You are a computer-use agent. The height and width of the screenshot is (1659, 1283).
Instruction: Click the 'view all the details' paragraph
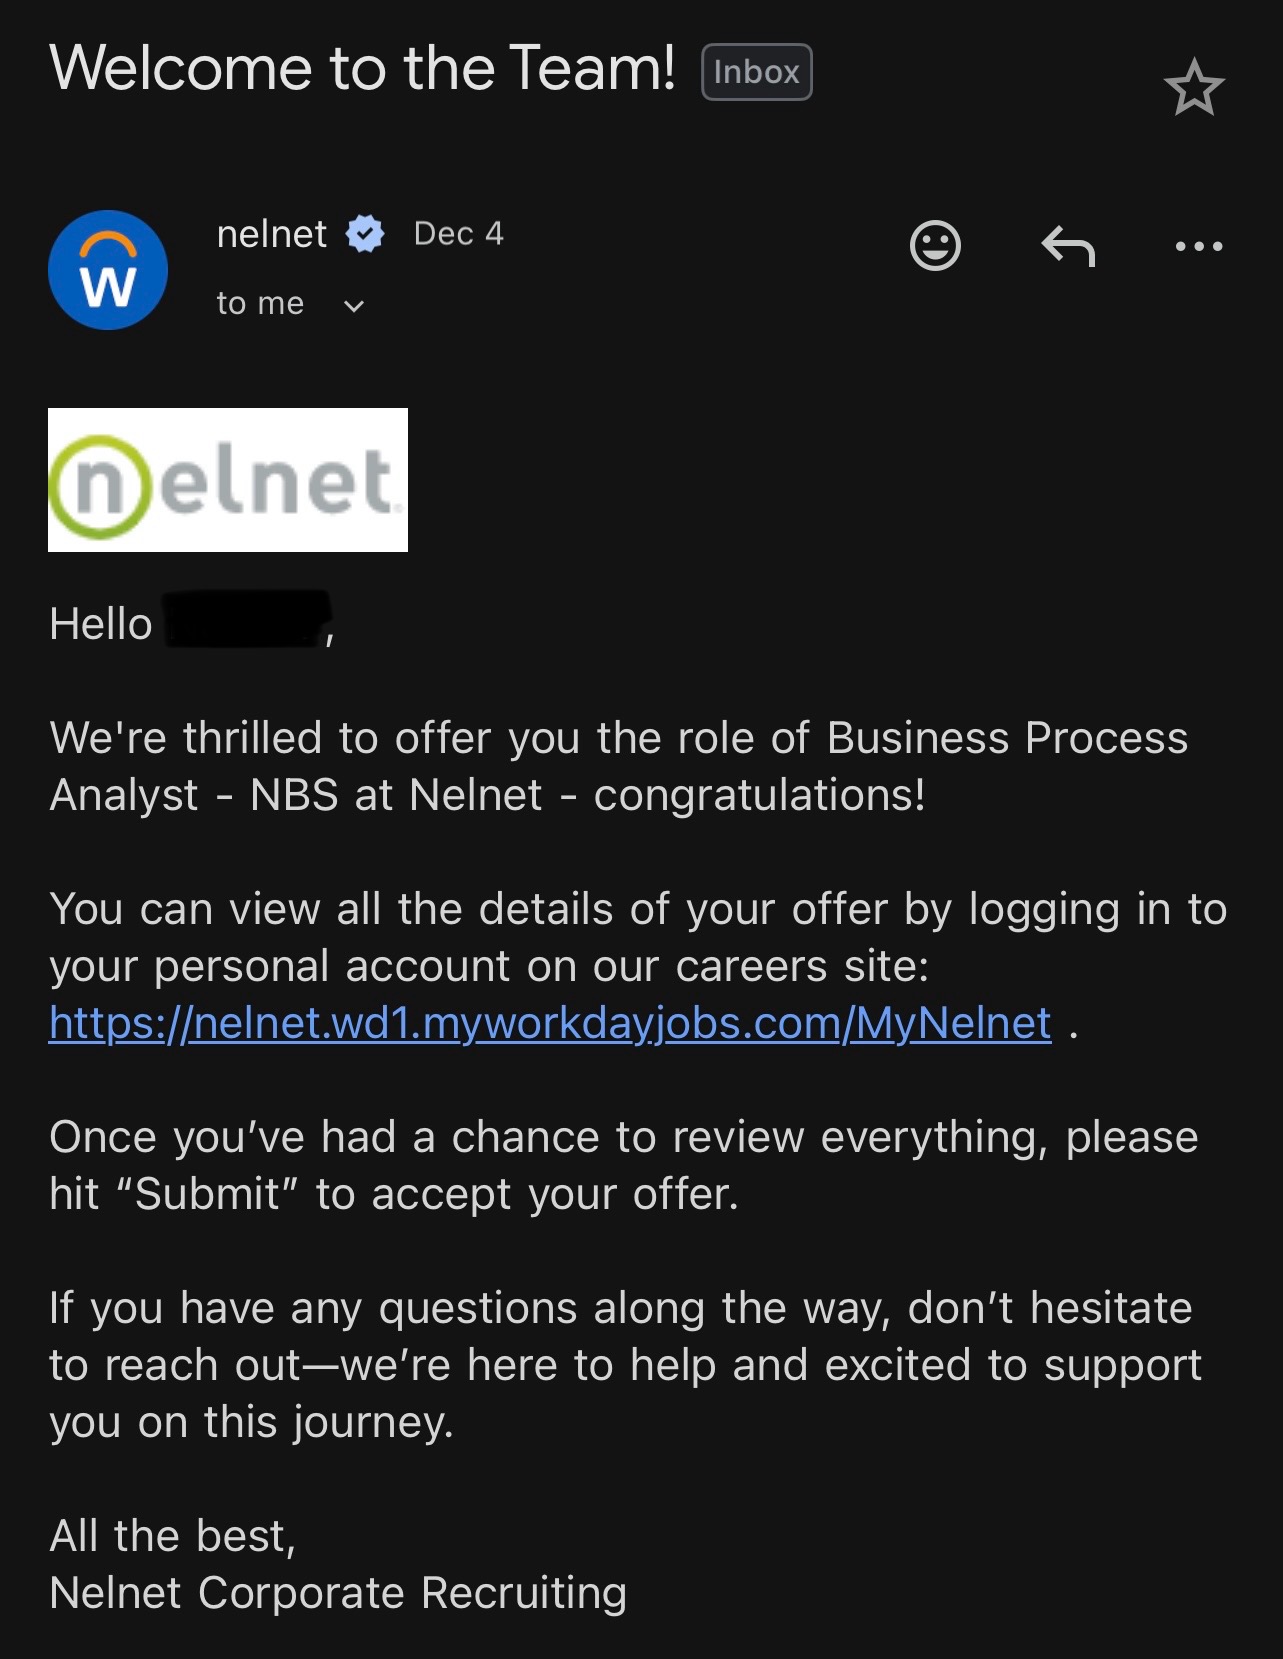pyautogui.click(x=636, y=937)
